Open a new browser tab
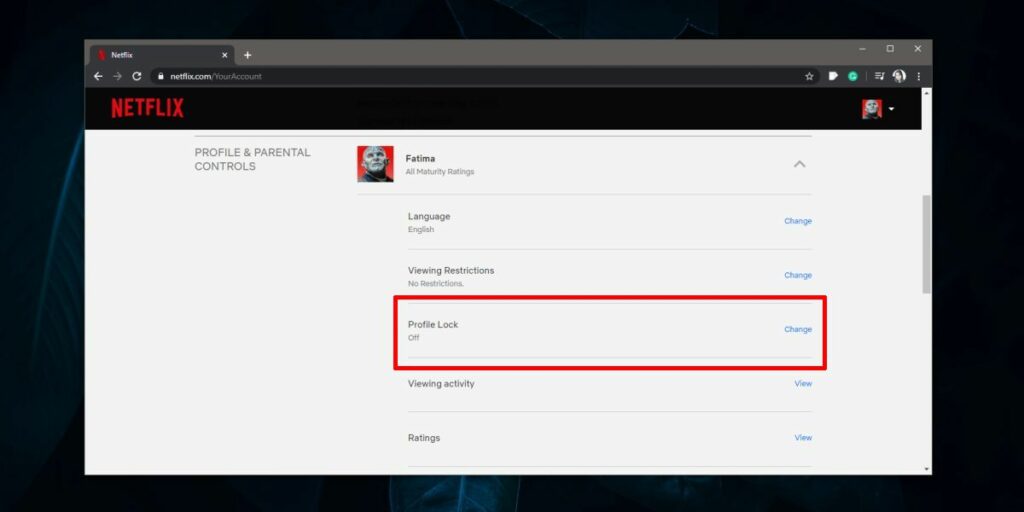 point(248,56)
